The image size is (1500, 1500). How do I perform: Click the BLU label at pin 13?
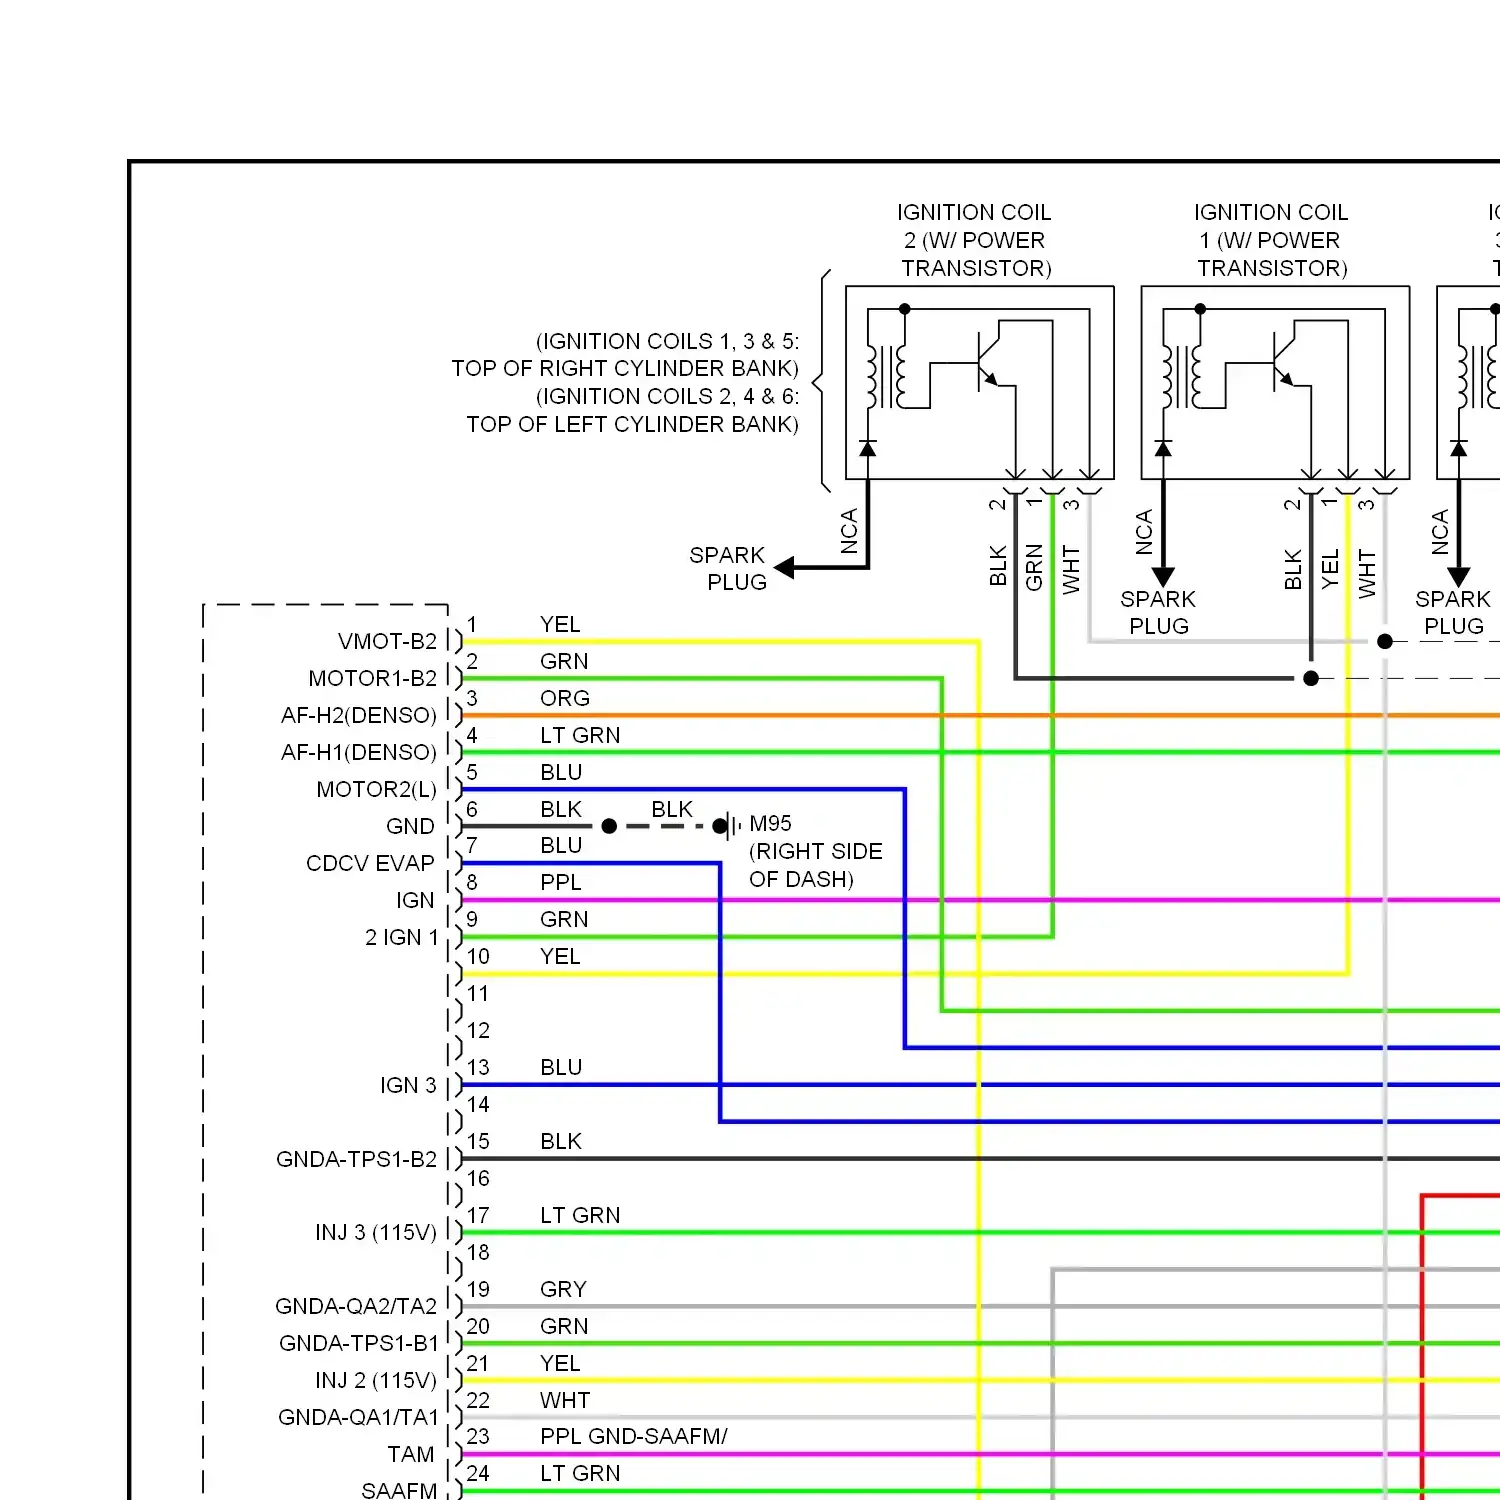561,1067
